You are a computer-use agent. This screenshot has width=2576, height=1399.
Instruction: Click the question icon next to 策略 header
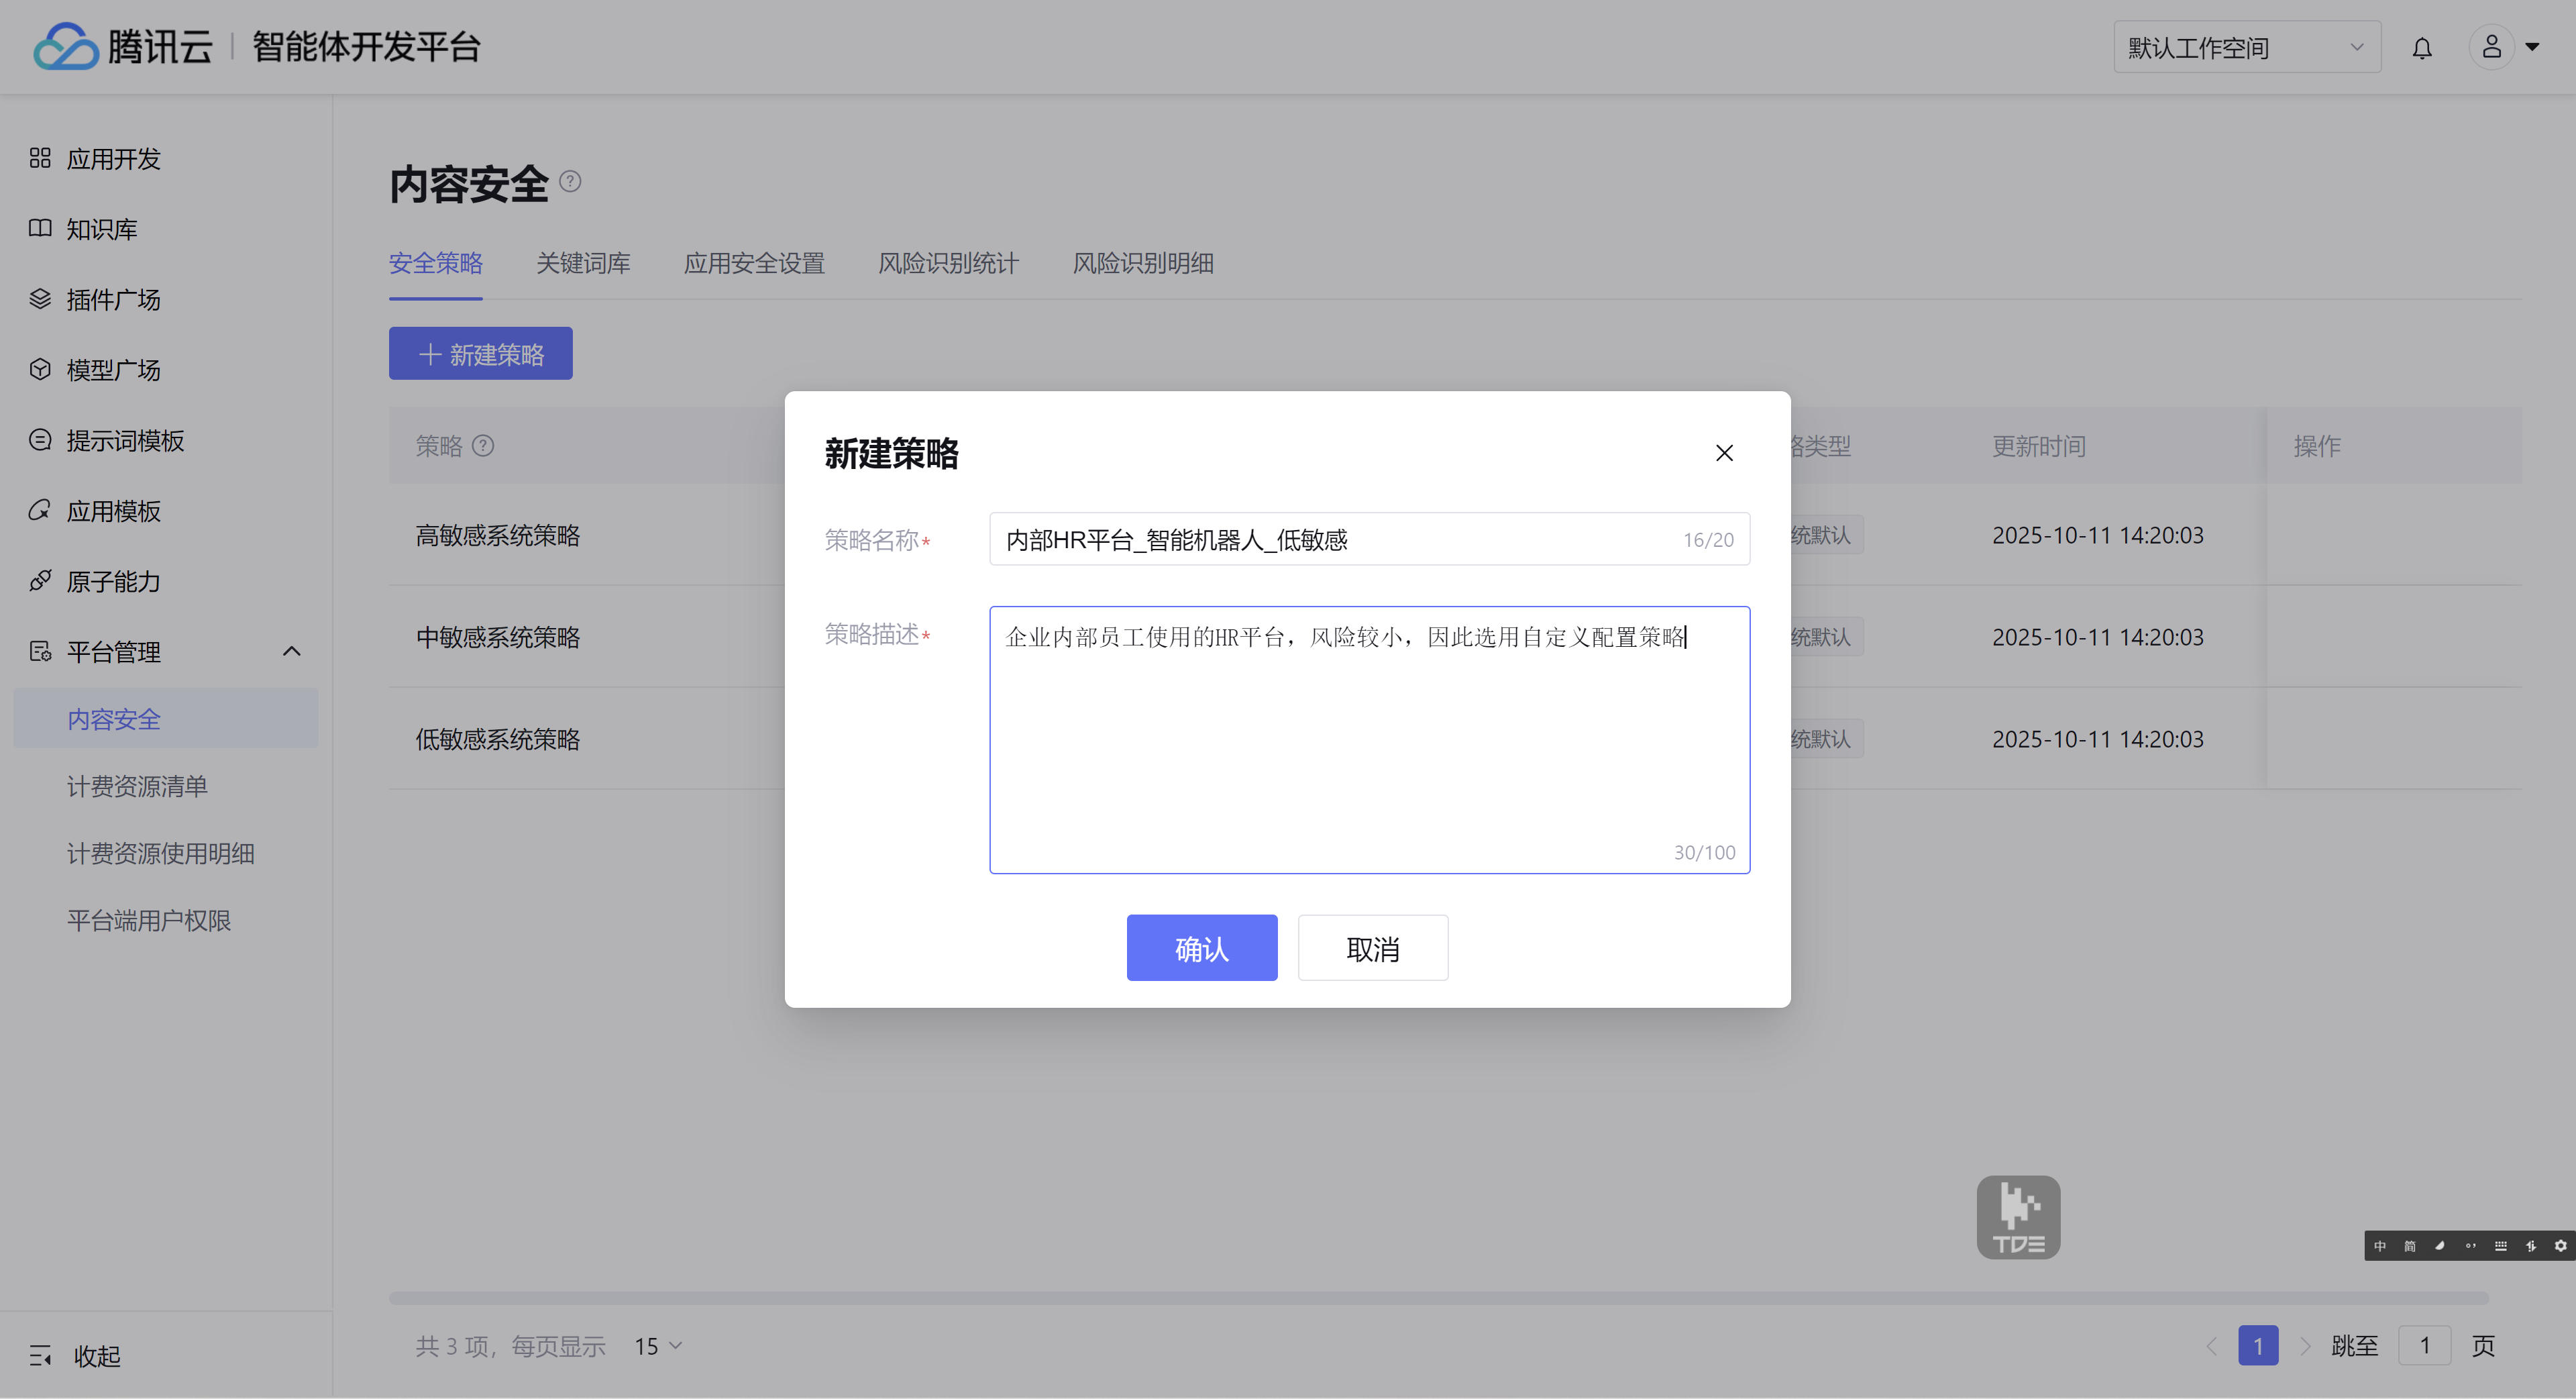point(483,446)
